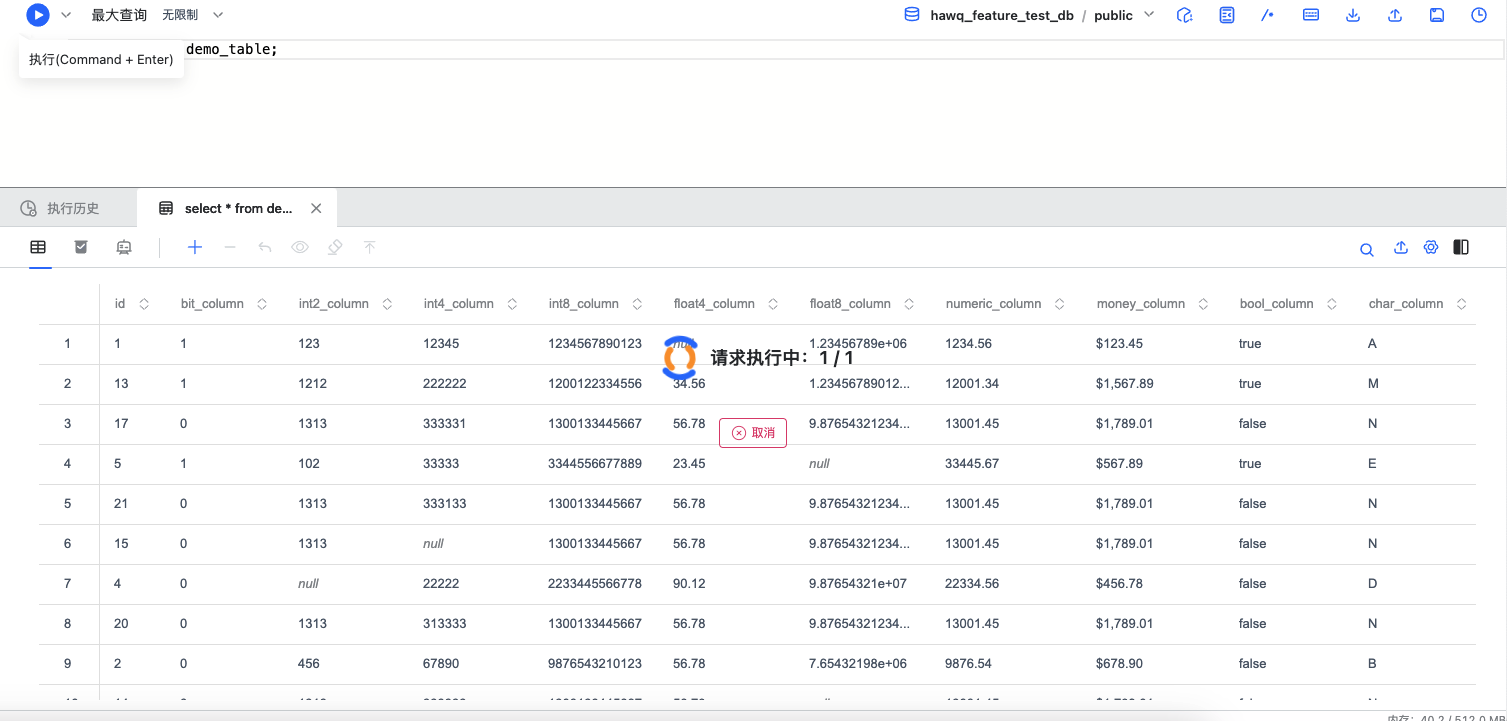Click the export icon above the result grid
The image size is (1507, 721).
[x=1401, y=247]
